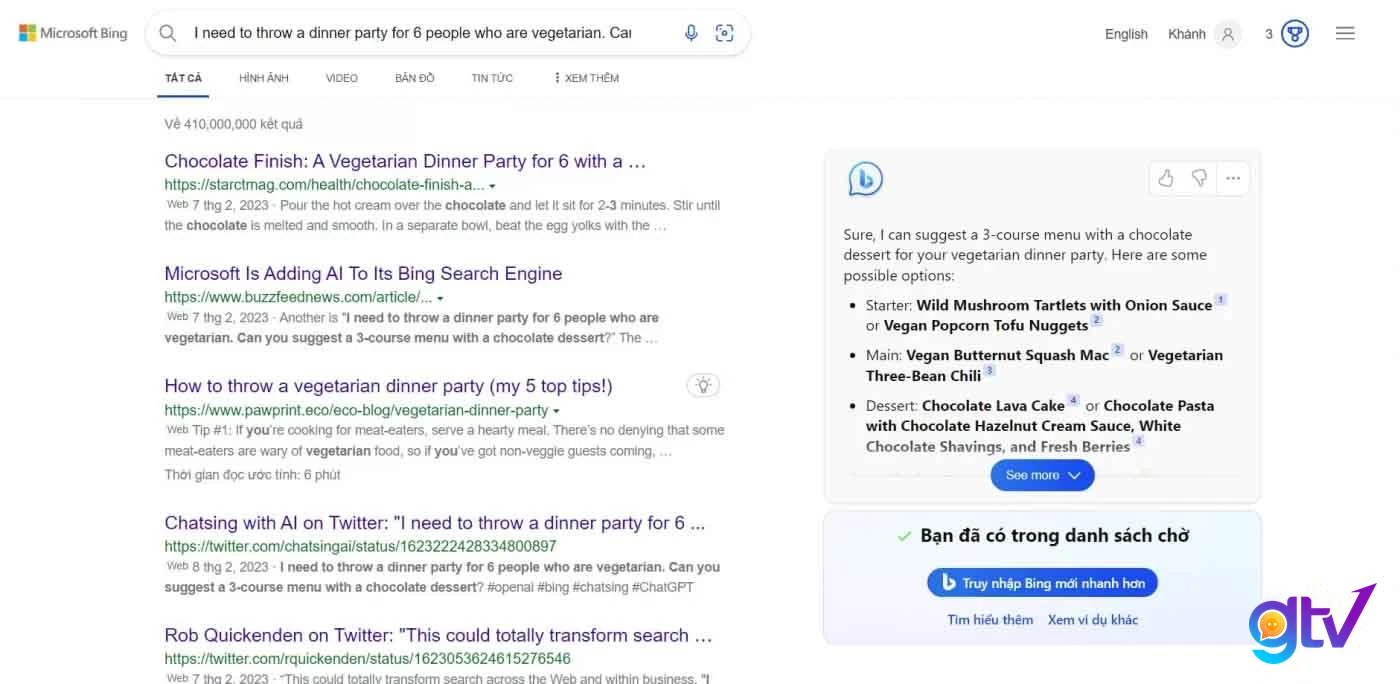Open dropdown arrow beside buzzfeednews URL
Image resolution: width=1400 pixels, height=684 pixels.
pos(440,298)
